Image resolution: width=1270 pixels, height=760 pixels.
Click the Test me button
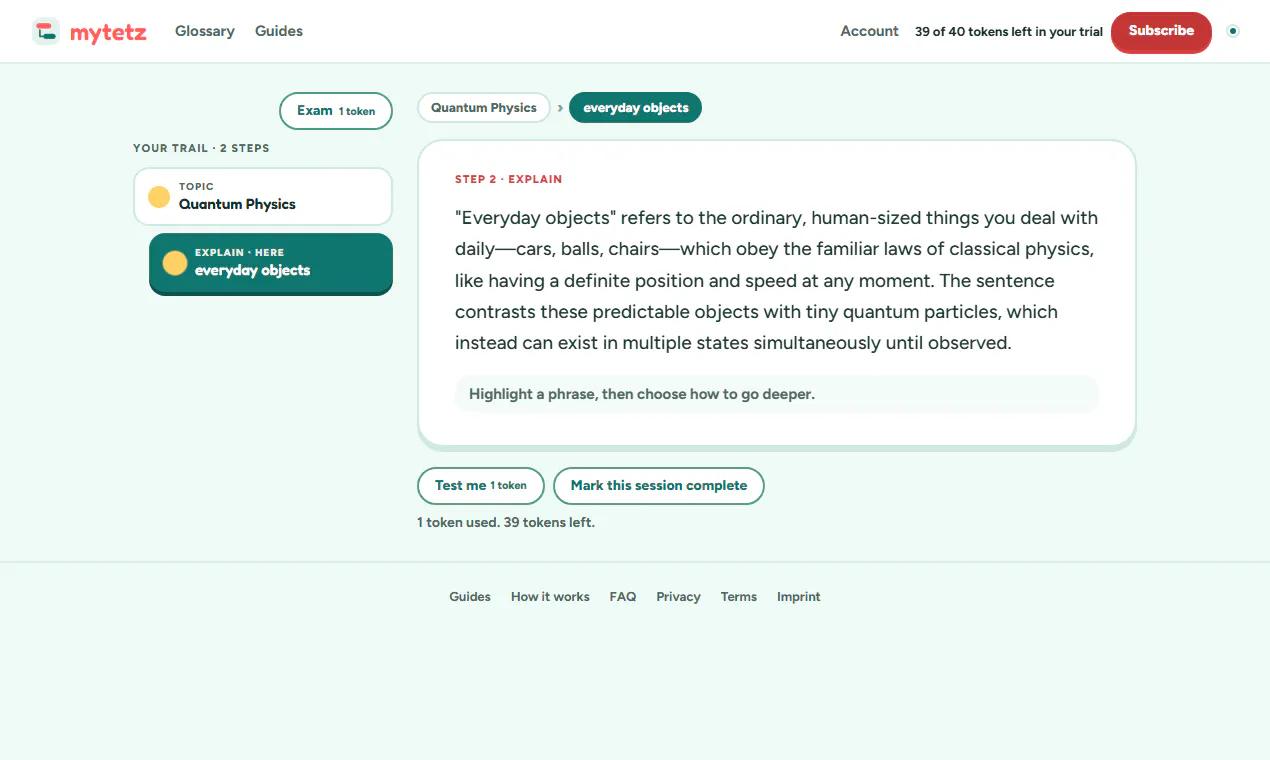[481, 485]
